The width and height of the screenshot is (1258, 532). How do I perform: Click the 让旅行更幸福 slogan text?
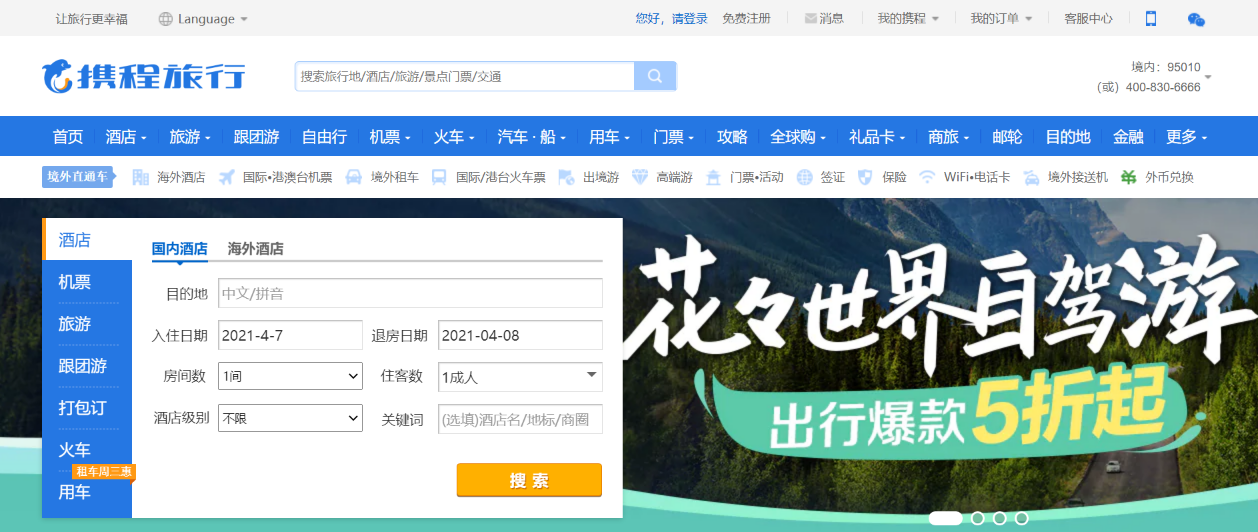91,19
